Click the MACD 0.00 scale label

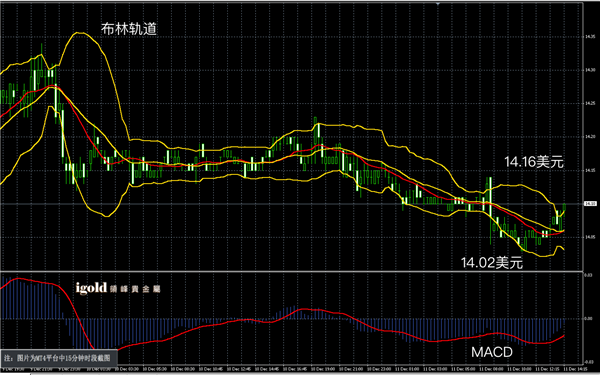pos(589,318)
